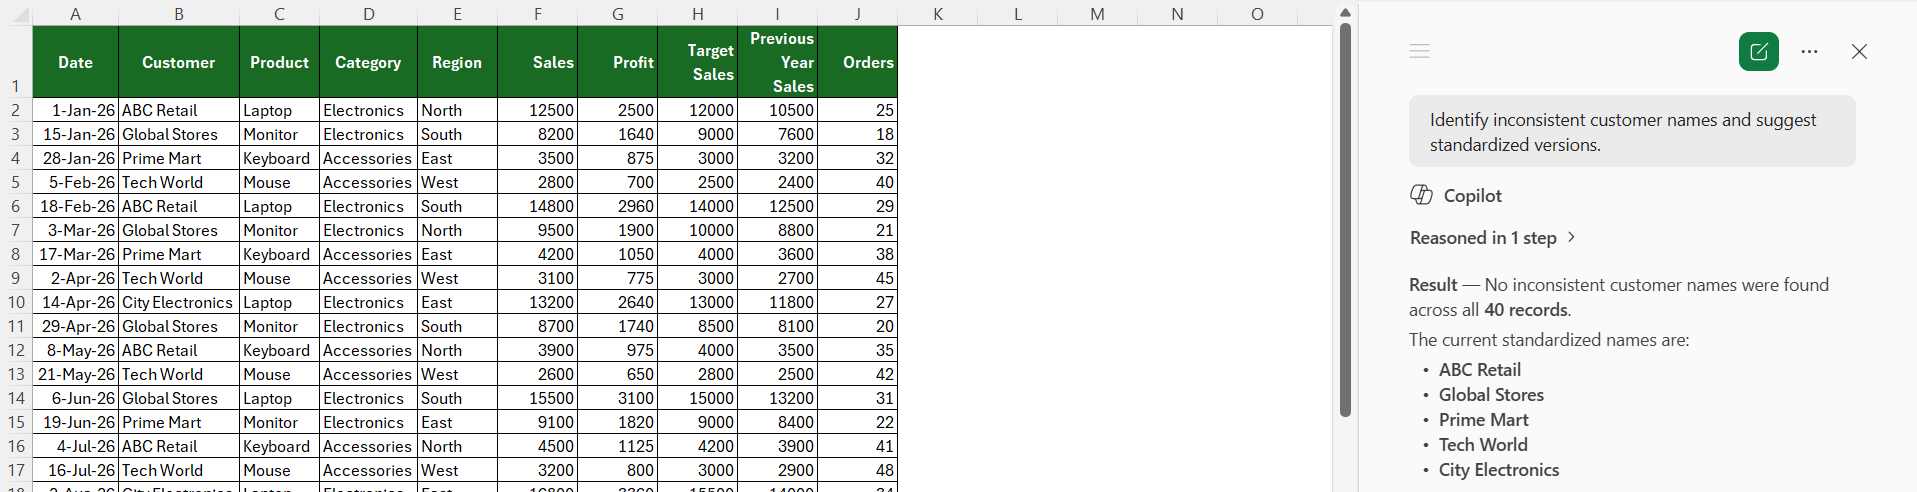Select the empty cell K1
This screenshot has height=492, width=1917.
click(x=938, y=62)
